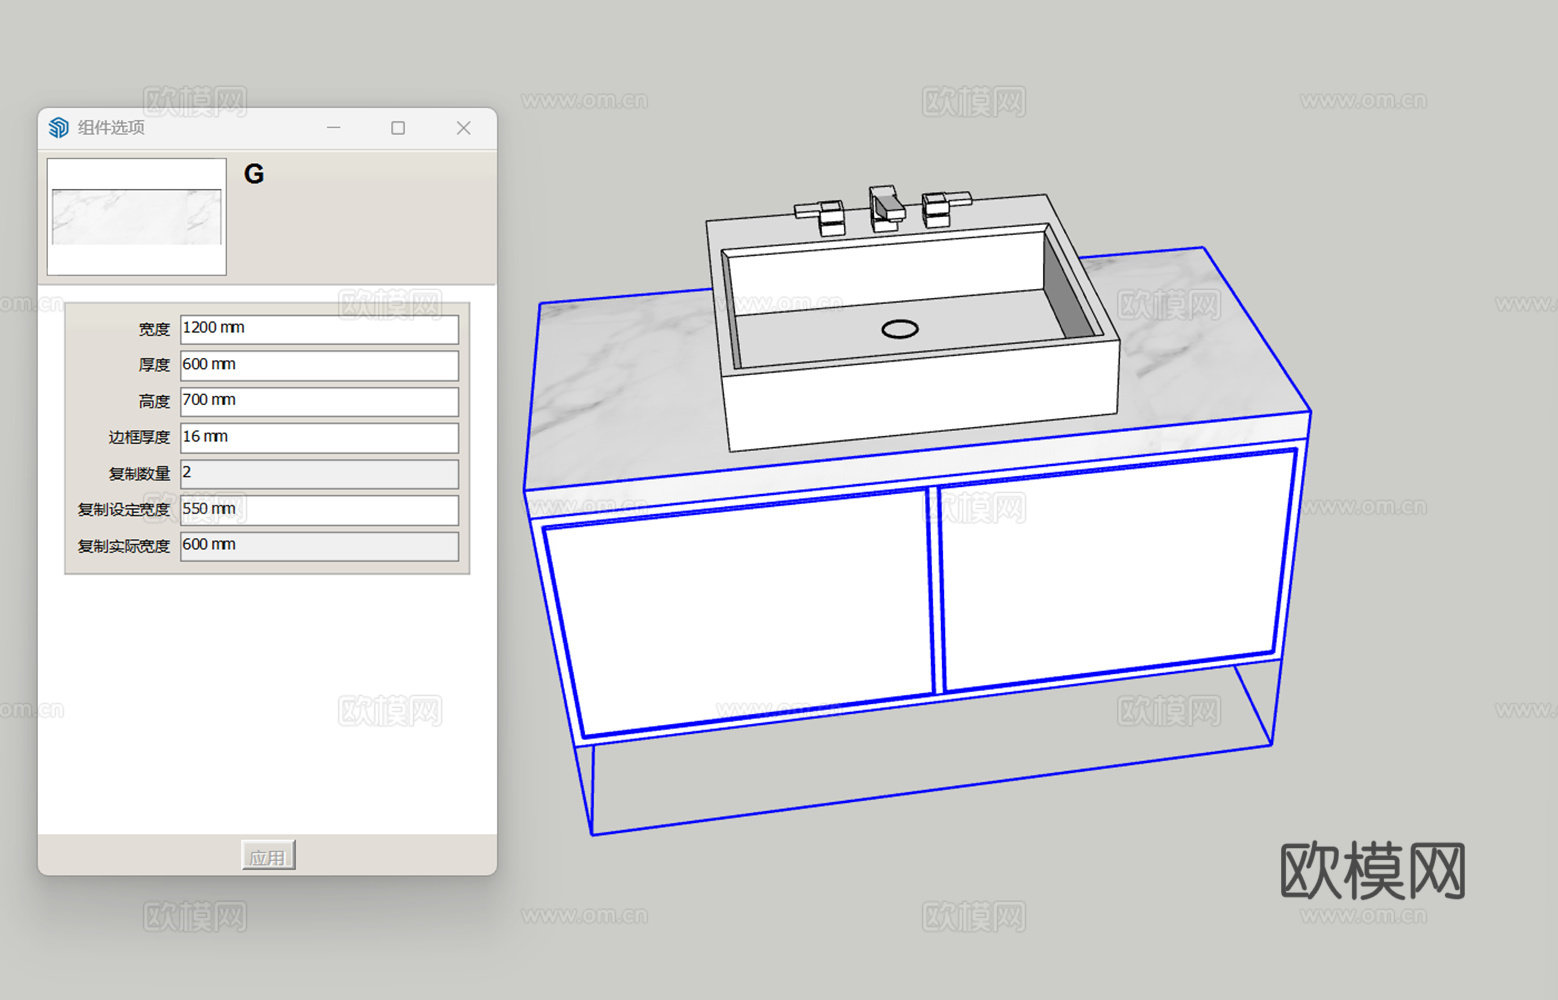The width and height of the screenshot is (1558, 1000).
Task: Edit the 复制设定宽度 field showing 550 mm
Action: (319, 510)
